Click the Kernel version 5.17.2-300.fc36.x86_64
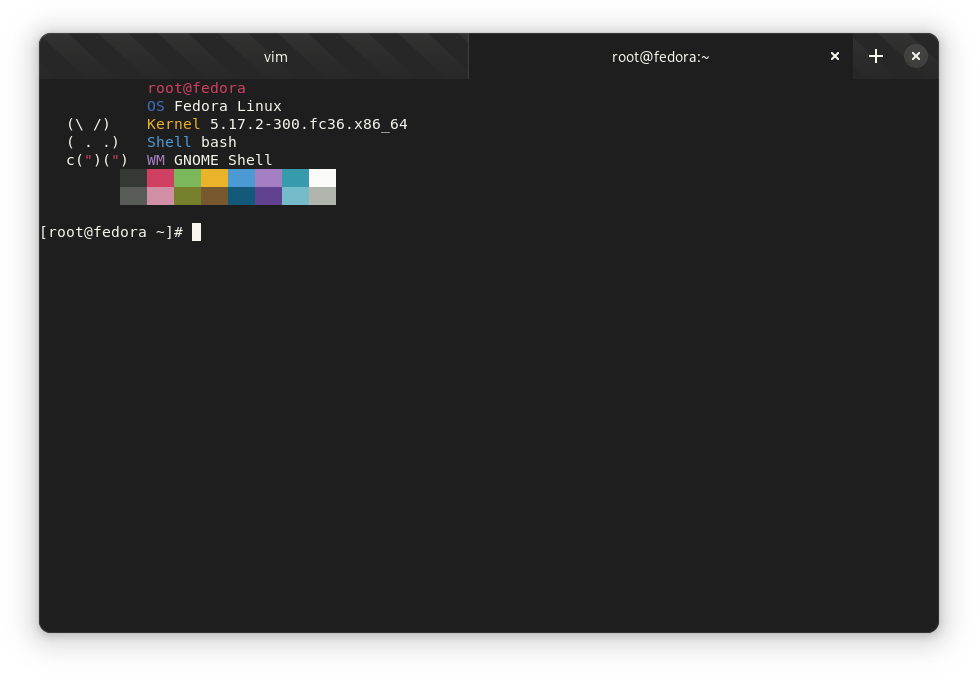The height and width of the screenshot is (678, 978). pyautogui.click(x=308, y=124)
